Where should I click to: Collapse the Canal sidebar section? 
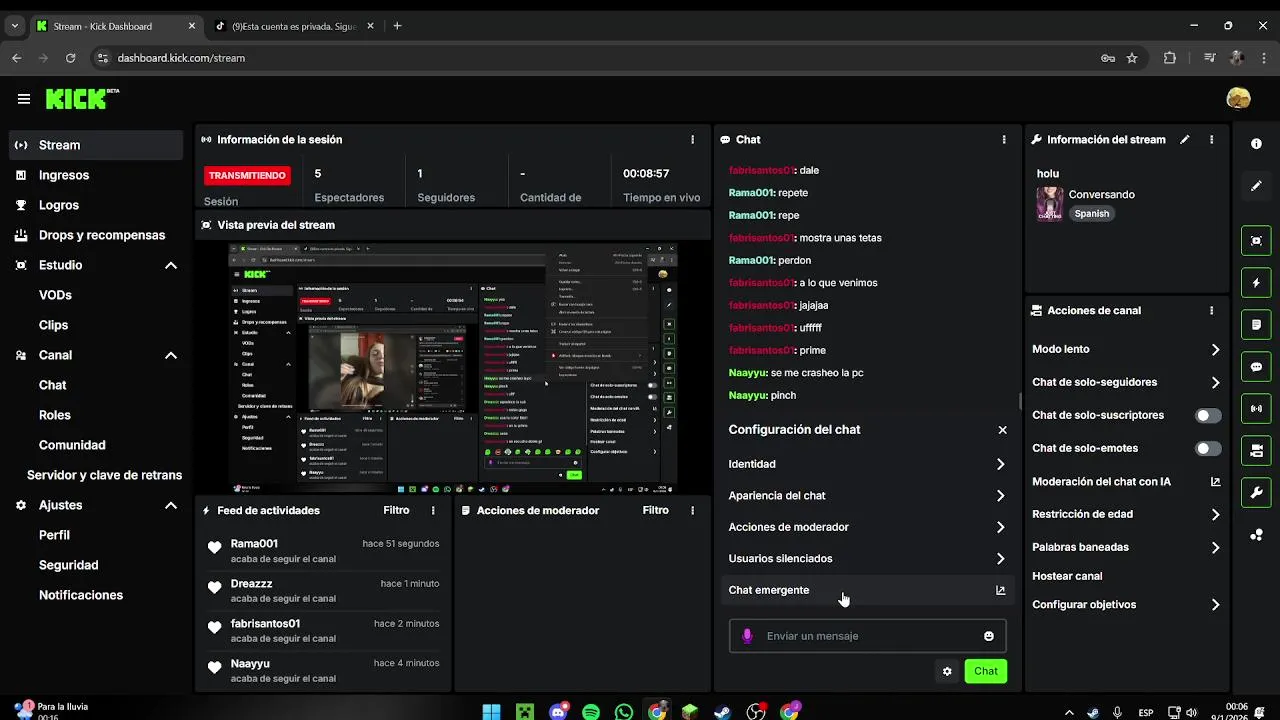pos(171,355)
